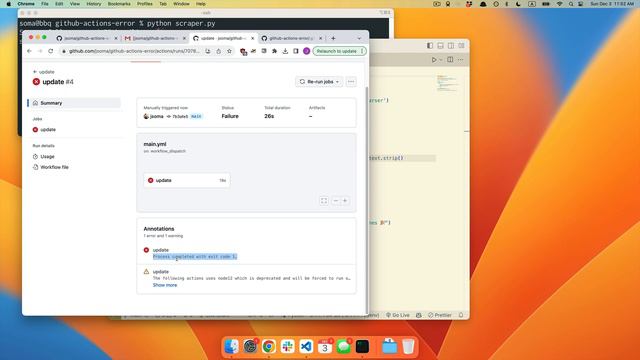Open the Bookmarks menu
Viewport: 640px width, 360px height.
(119, 4)
